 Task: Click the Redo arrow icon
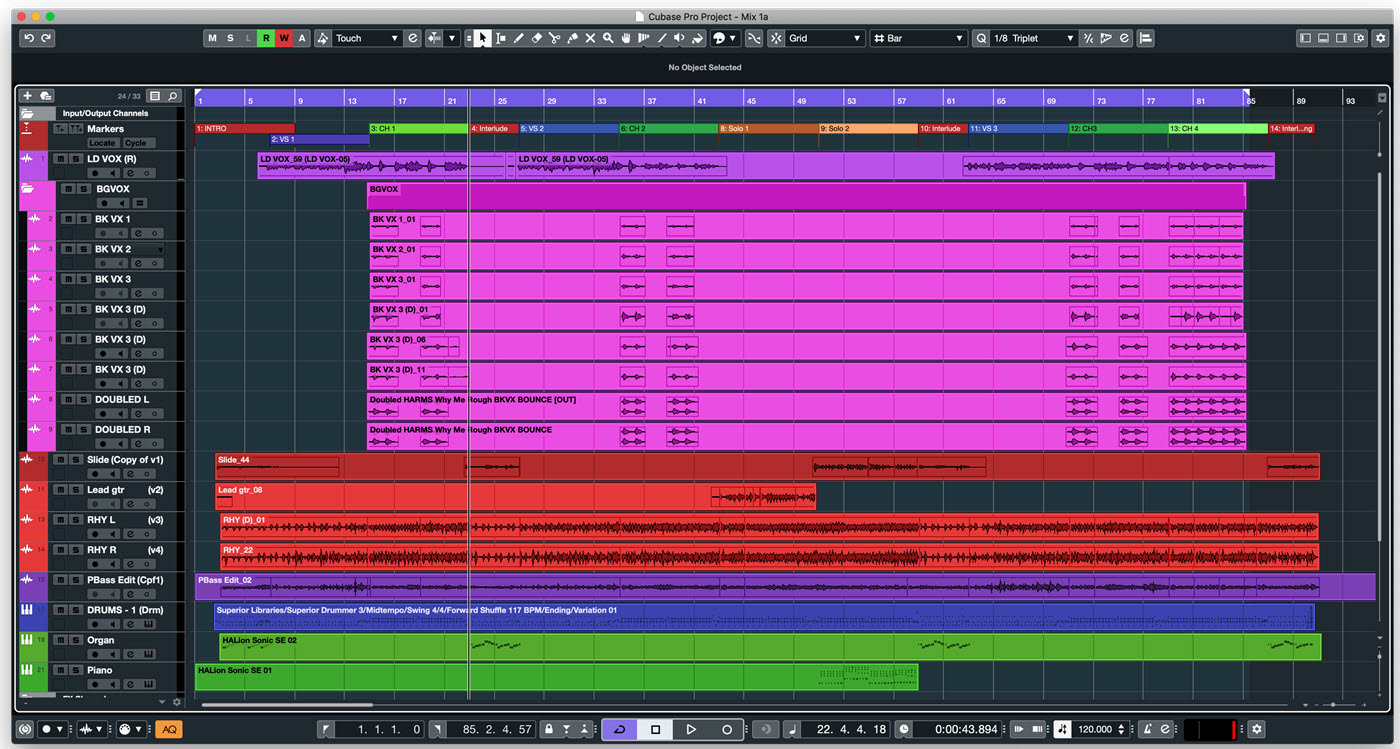click(46, 38)
